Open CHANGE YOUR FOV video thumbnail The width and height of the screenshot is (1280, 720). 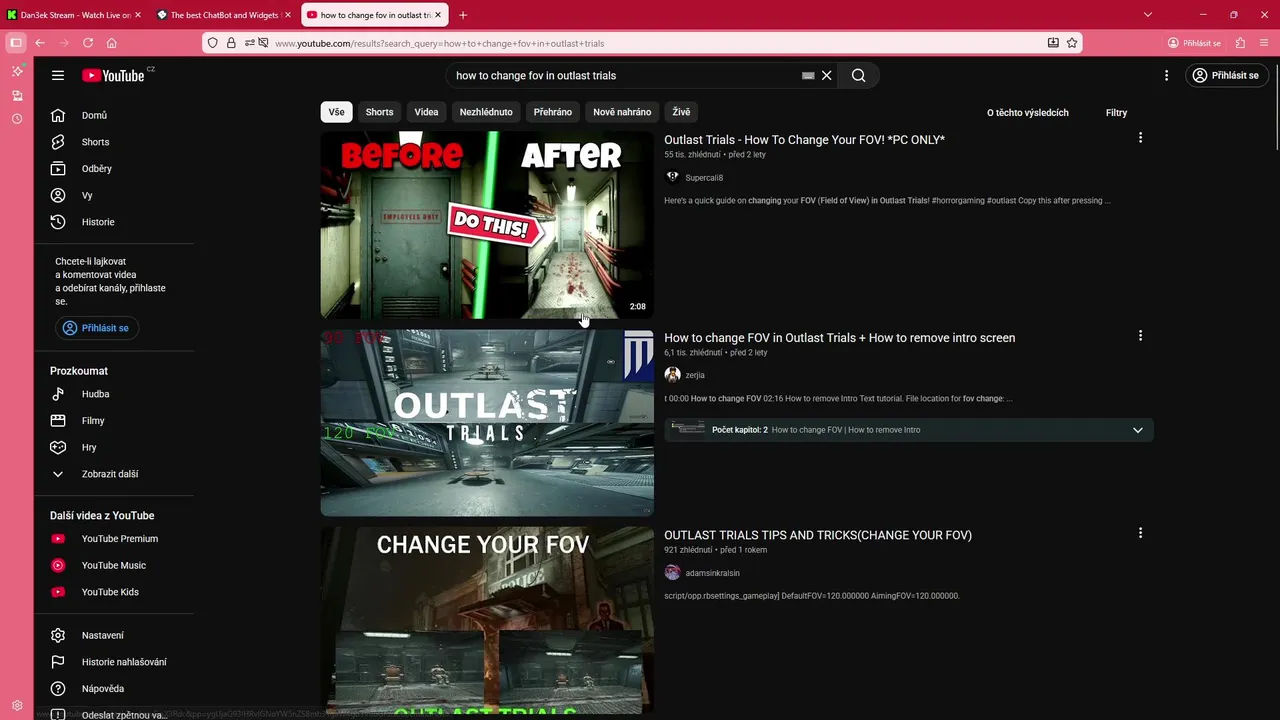(x=487, y=620)
